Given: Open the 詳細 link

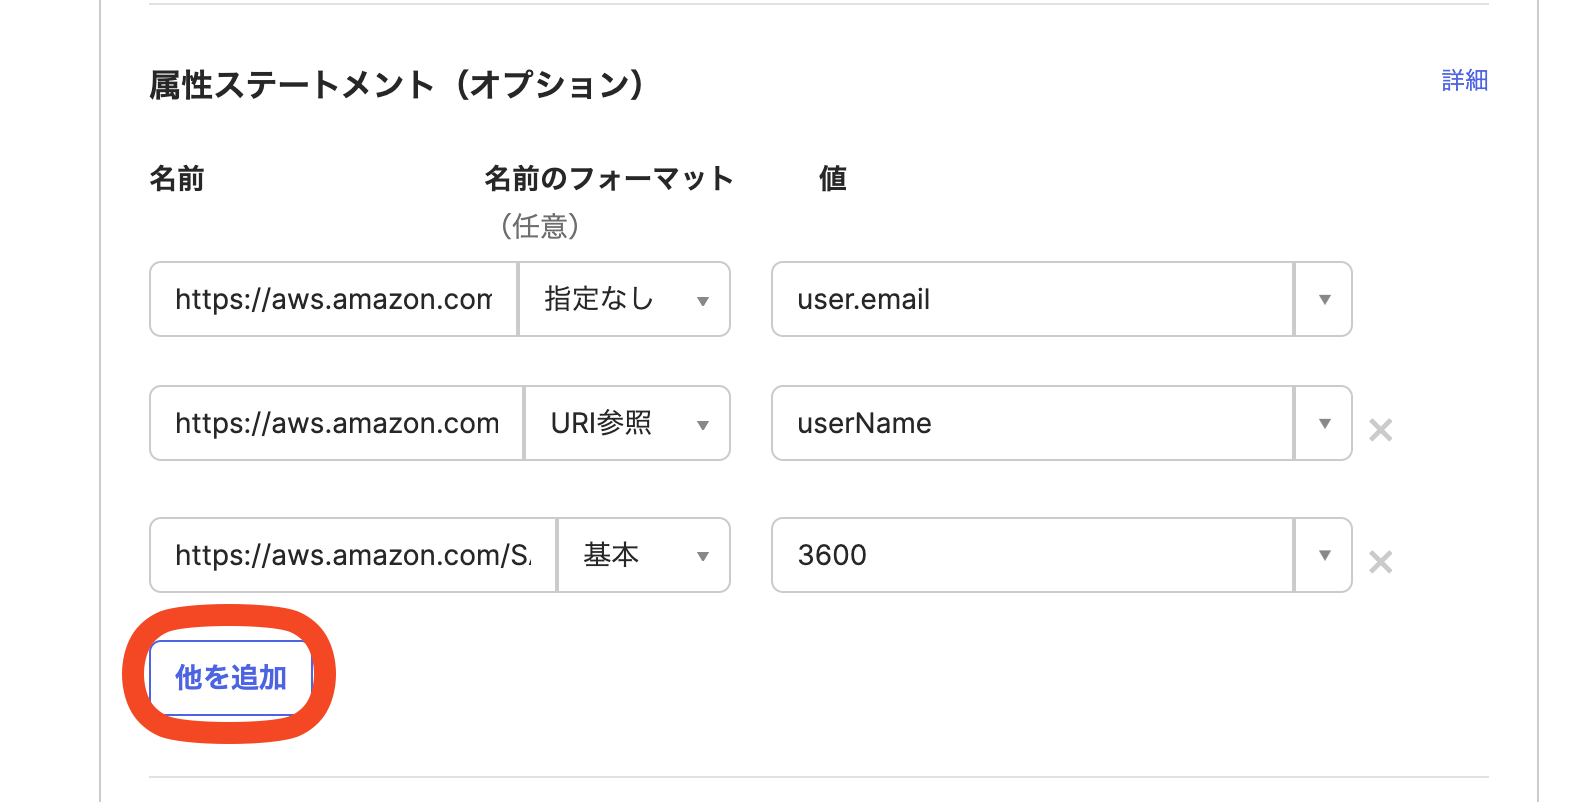Looking at the screenshot, I should (x=1464, y=80).
